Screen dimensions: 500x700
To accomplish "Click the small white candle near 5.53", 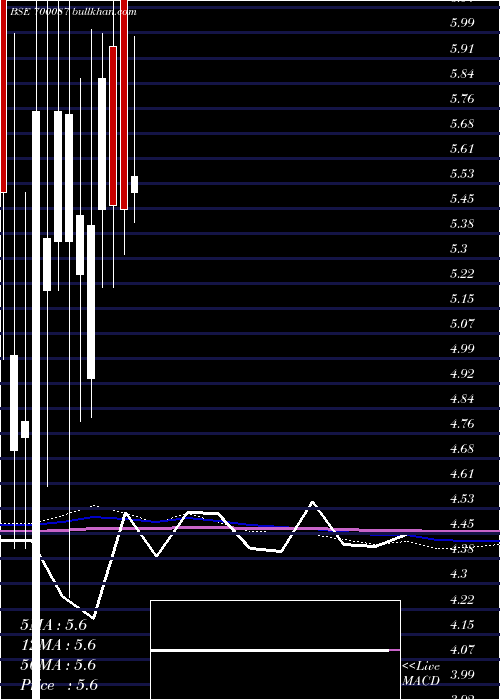I will pos(134,184).
